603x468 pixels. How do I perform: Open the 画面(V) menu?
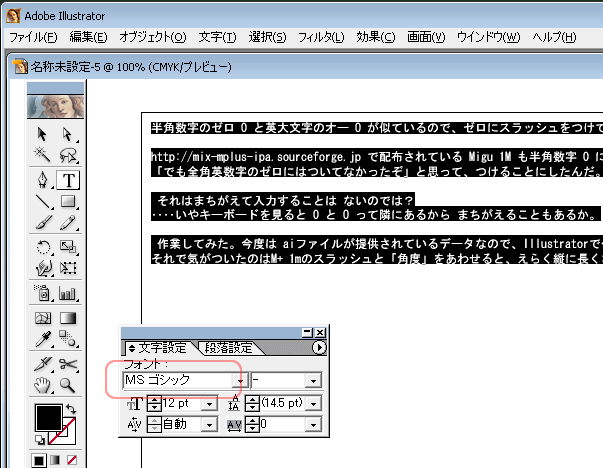coord(426,37)
